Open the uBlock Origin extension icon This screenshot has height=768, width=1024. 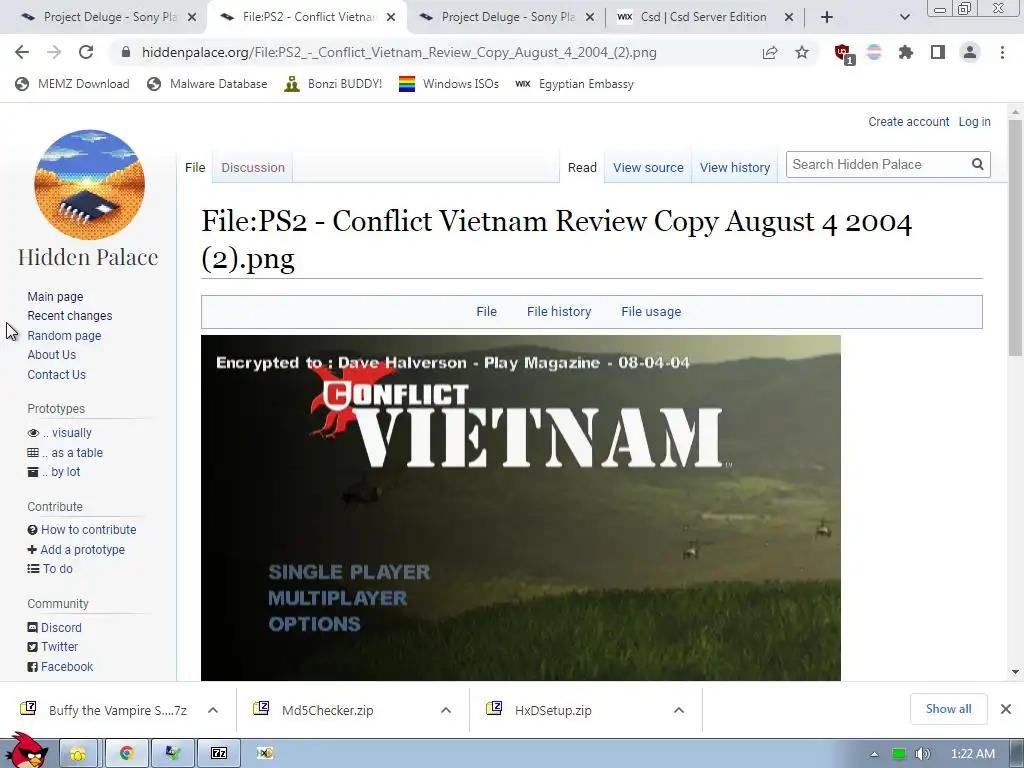[x=843, y=53]
